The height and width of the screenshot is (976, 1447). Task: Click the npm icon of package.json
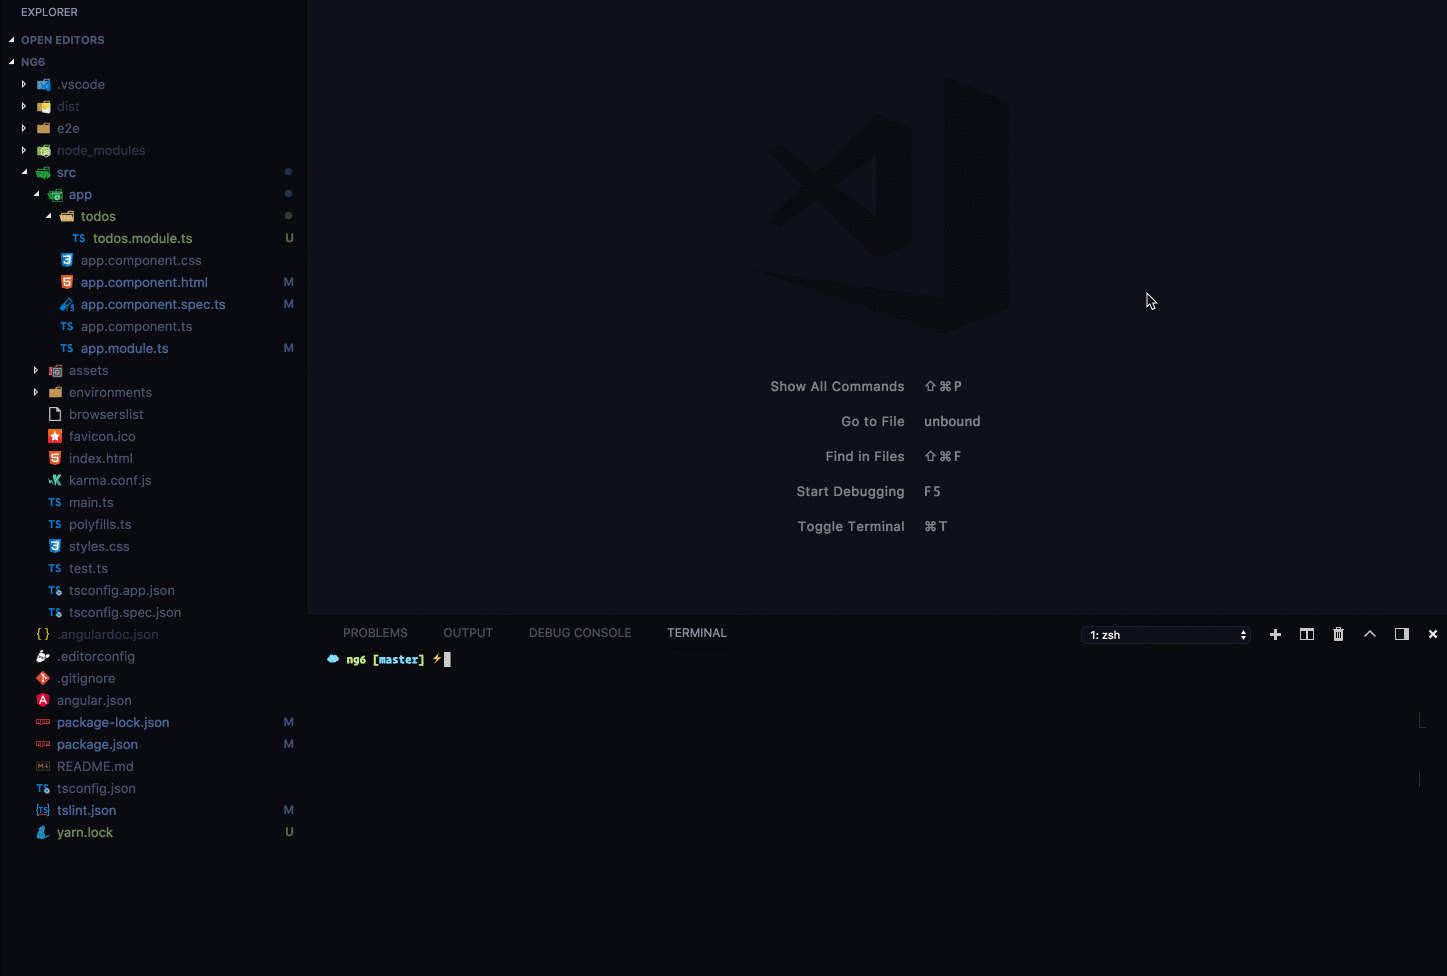coord(43,744)
